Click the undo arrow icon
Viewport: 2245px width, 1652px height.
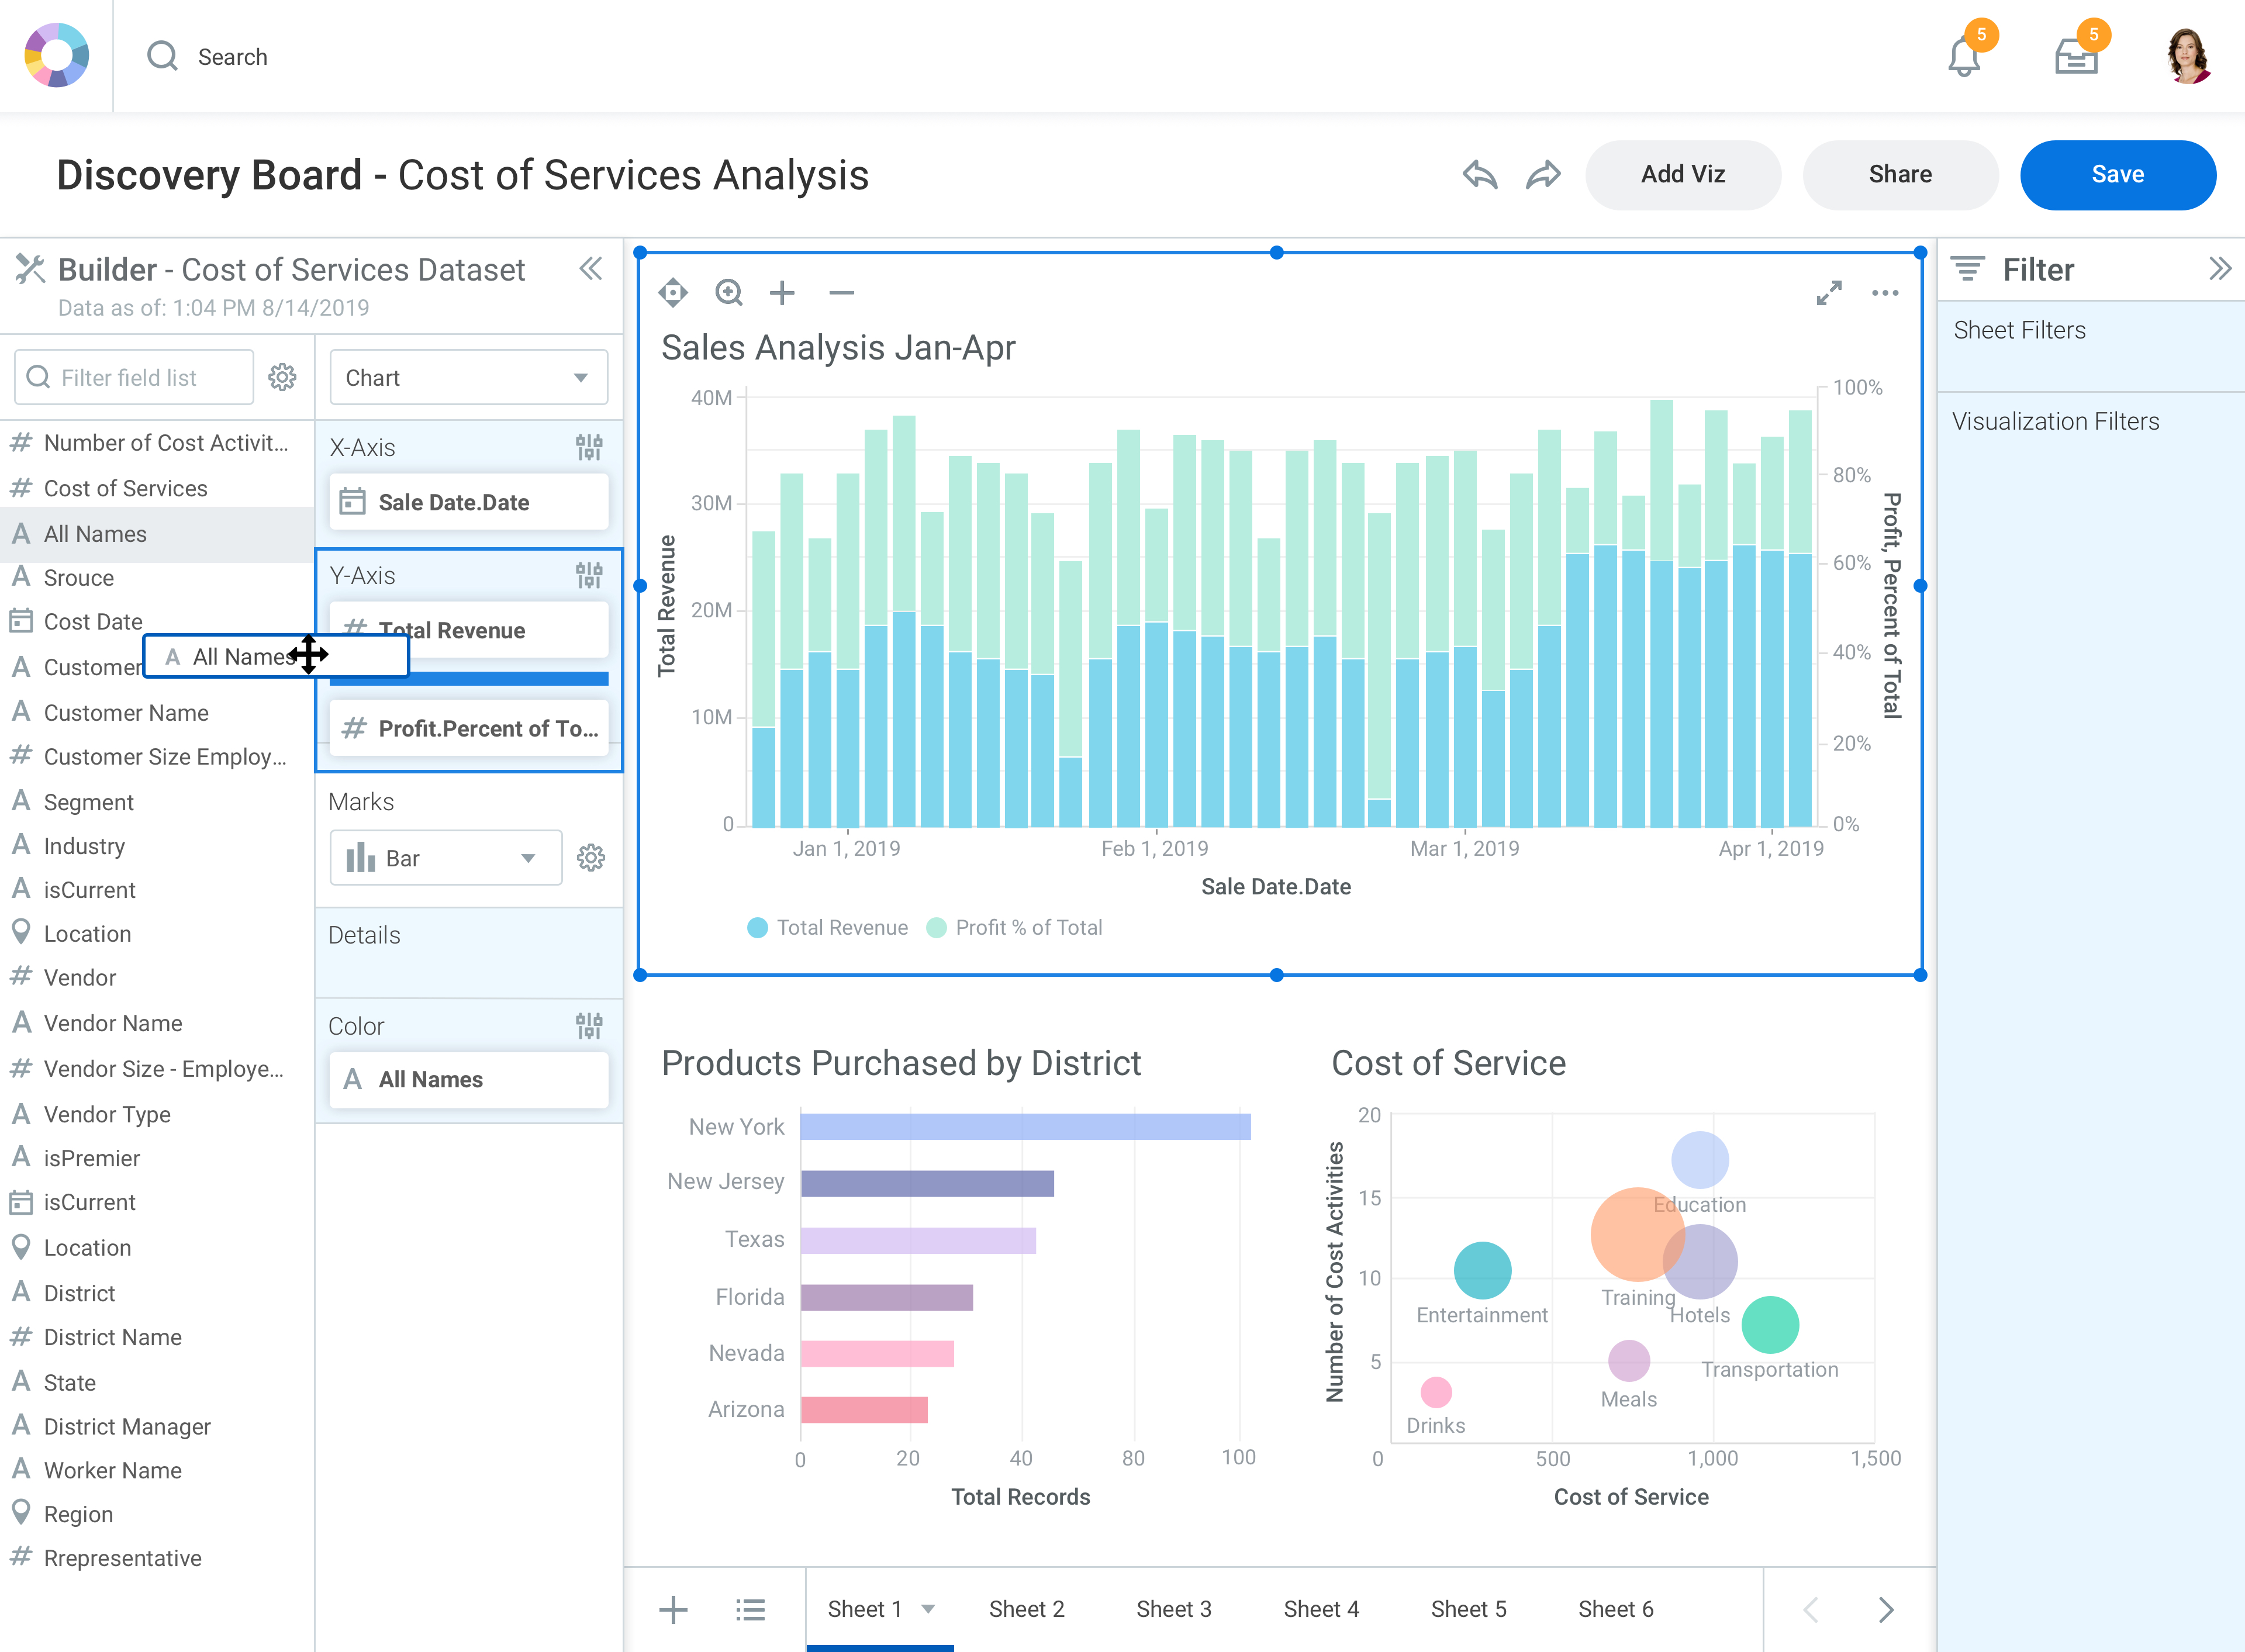tap(1479, 175)
